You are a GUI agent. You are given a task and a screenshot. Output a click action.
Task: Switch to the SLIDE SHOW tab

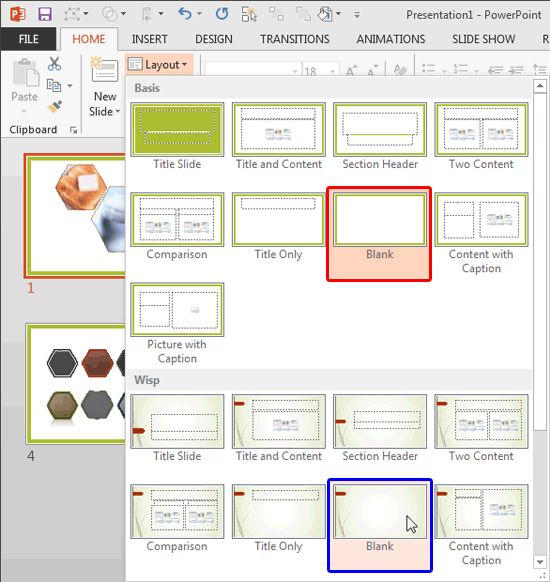[484, 39]
